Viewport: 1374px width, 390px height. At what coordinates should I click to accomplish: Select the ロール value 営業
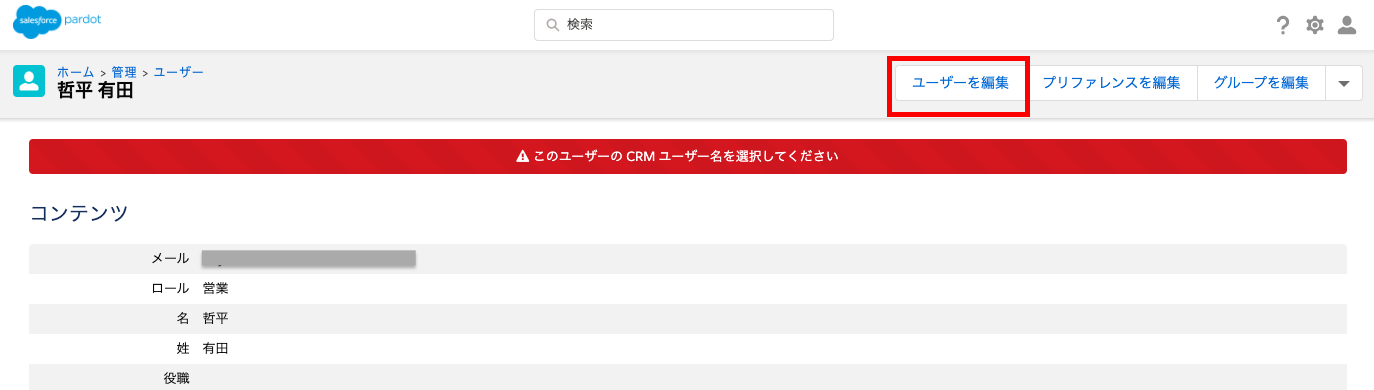click(x=216, y=288)
